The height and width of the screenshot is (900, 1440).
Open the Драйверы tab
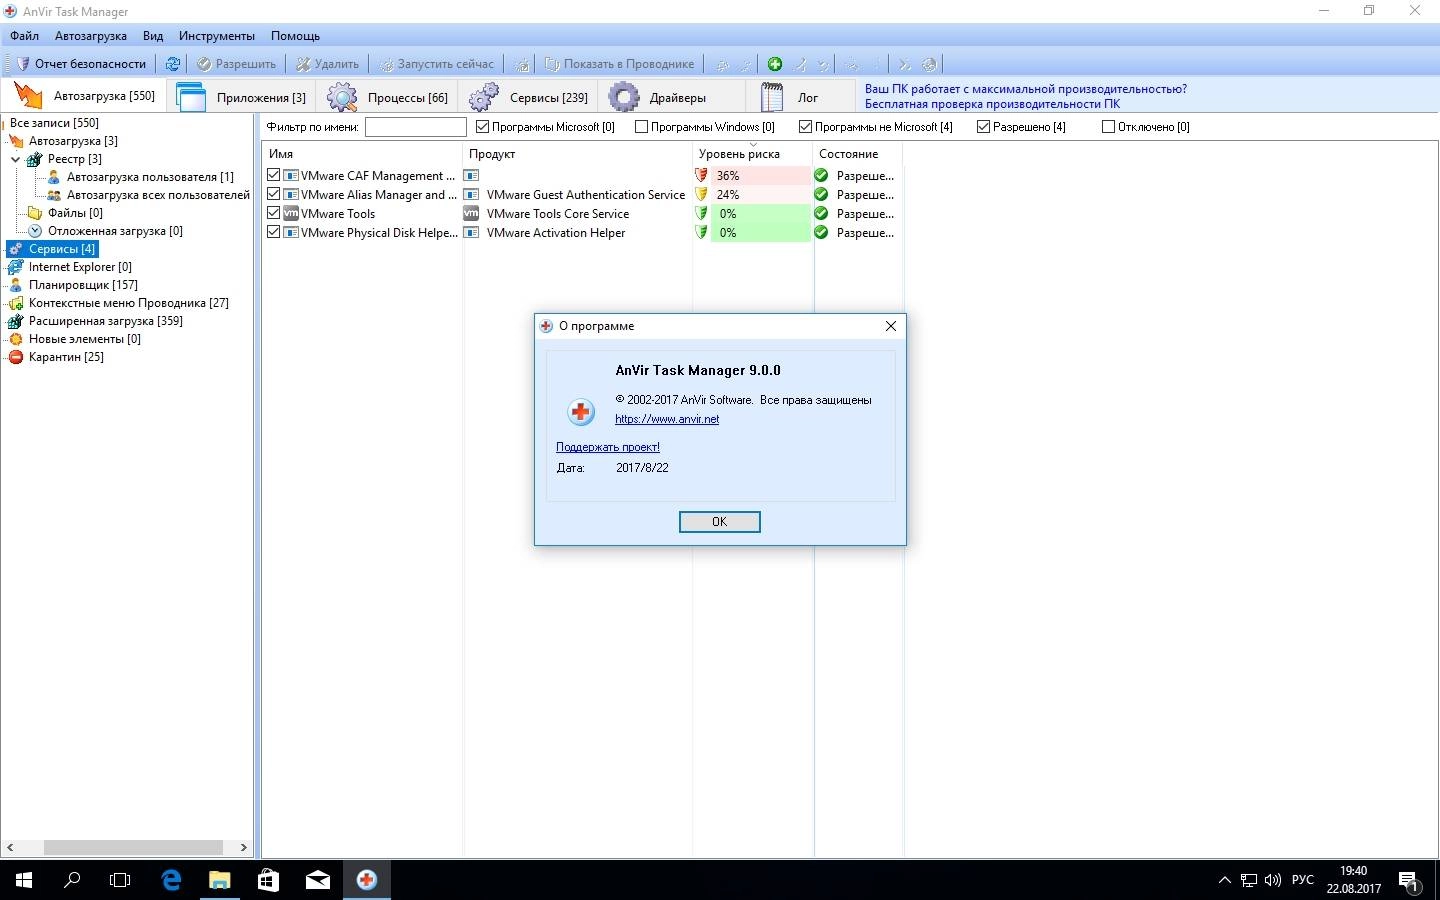point(672,97)
